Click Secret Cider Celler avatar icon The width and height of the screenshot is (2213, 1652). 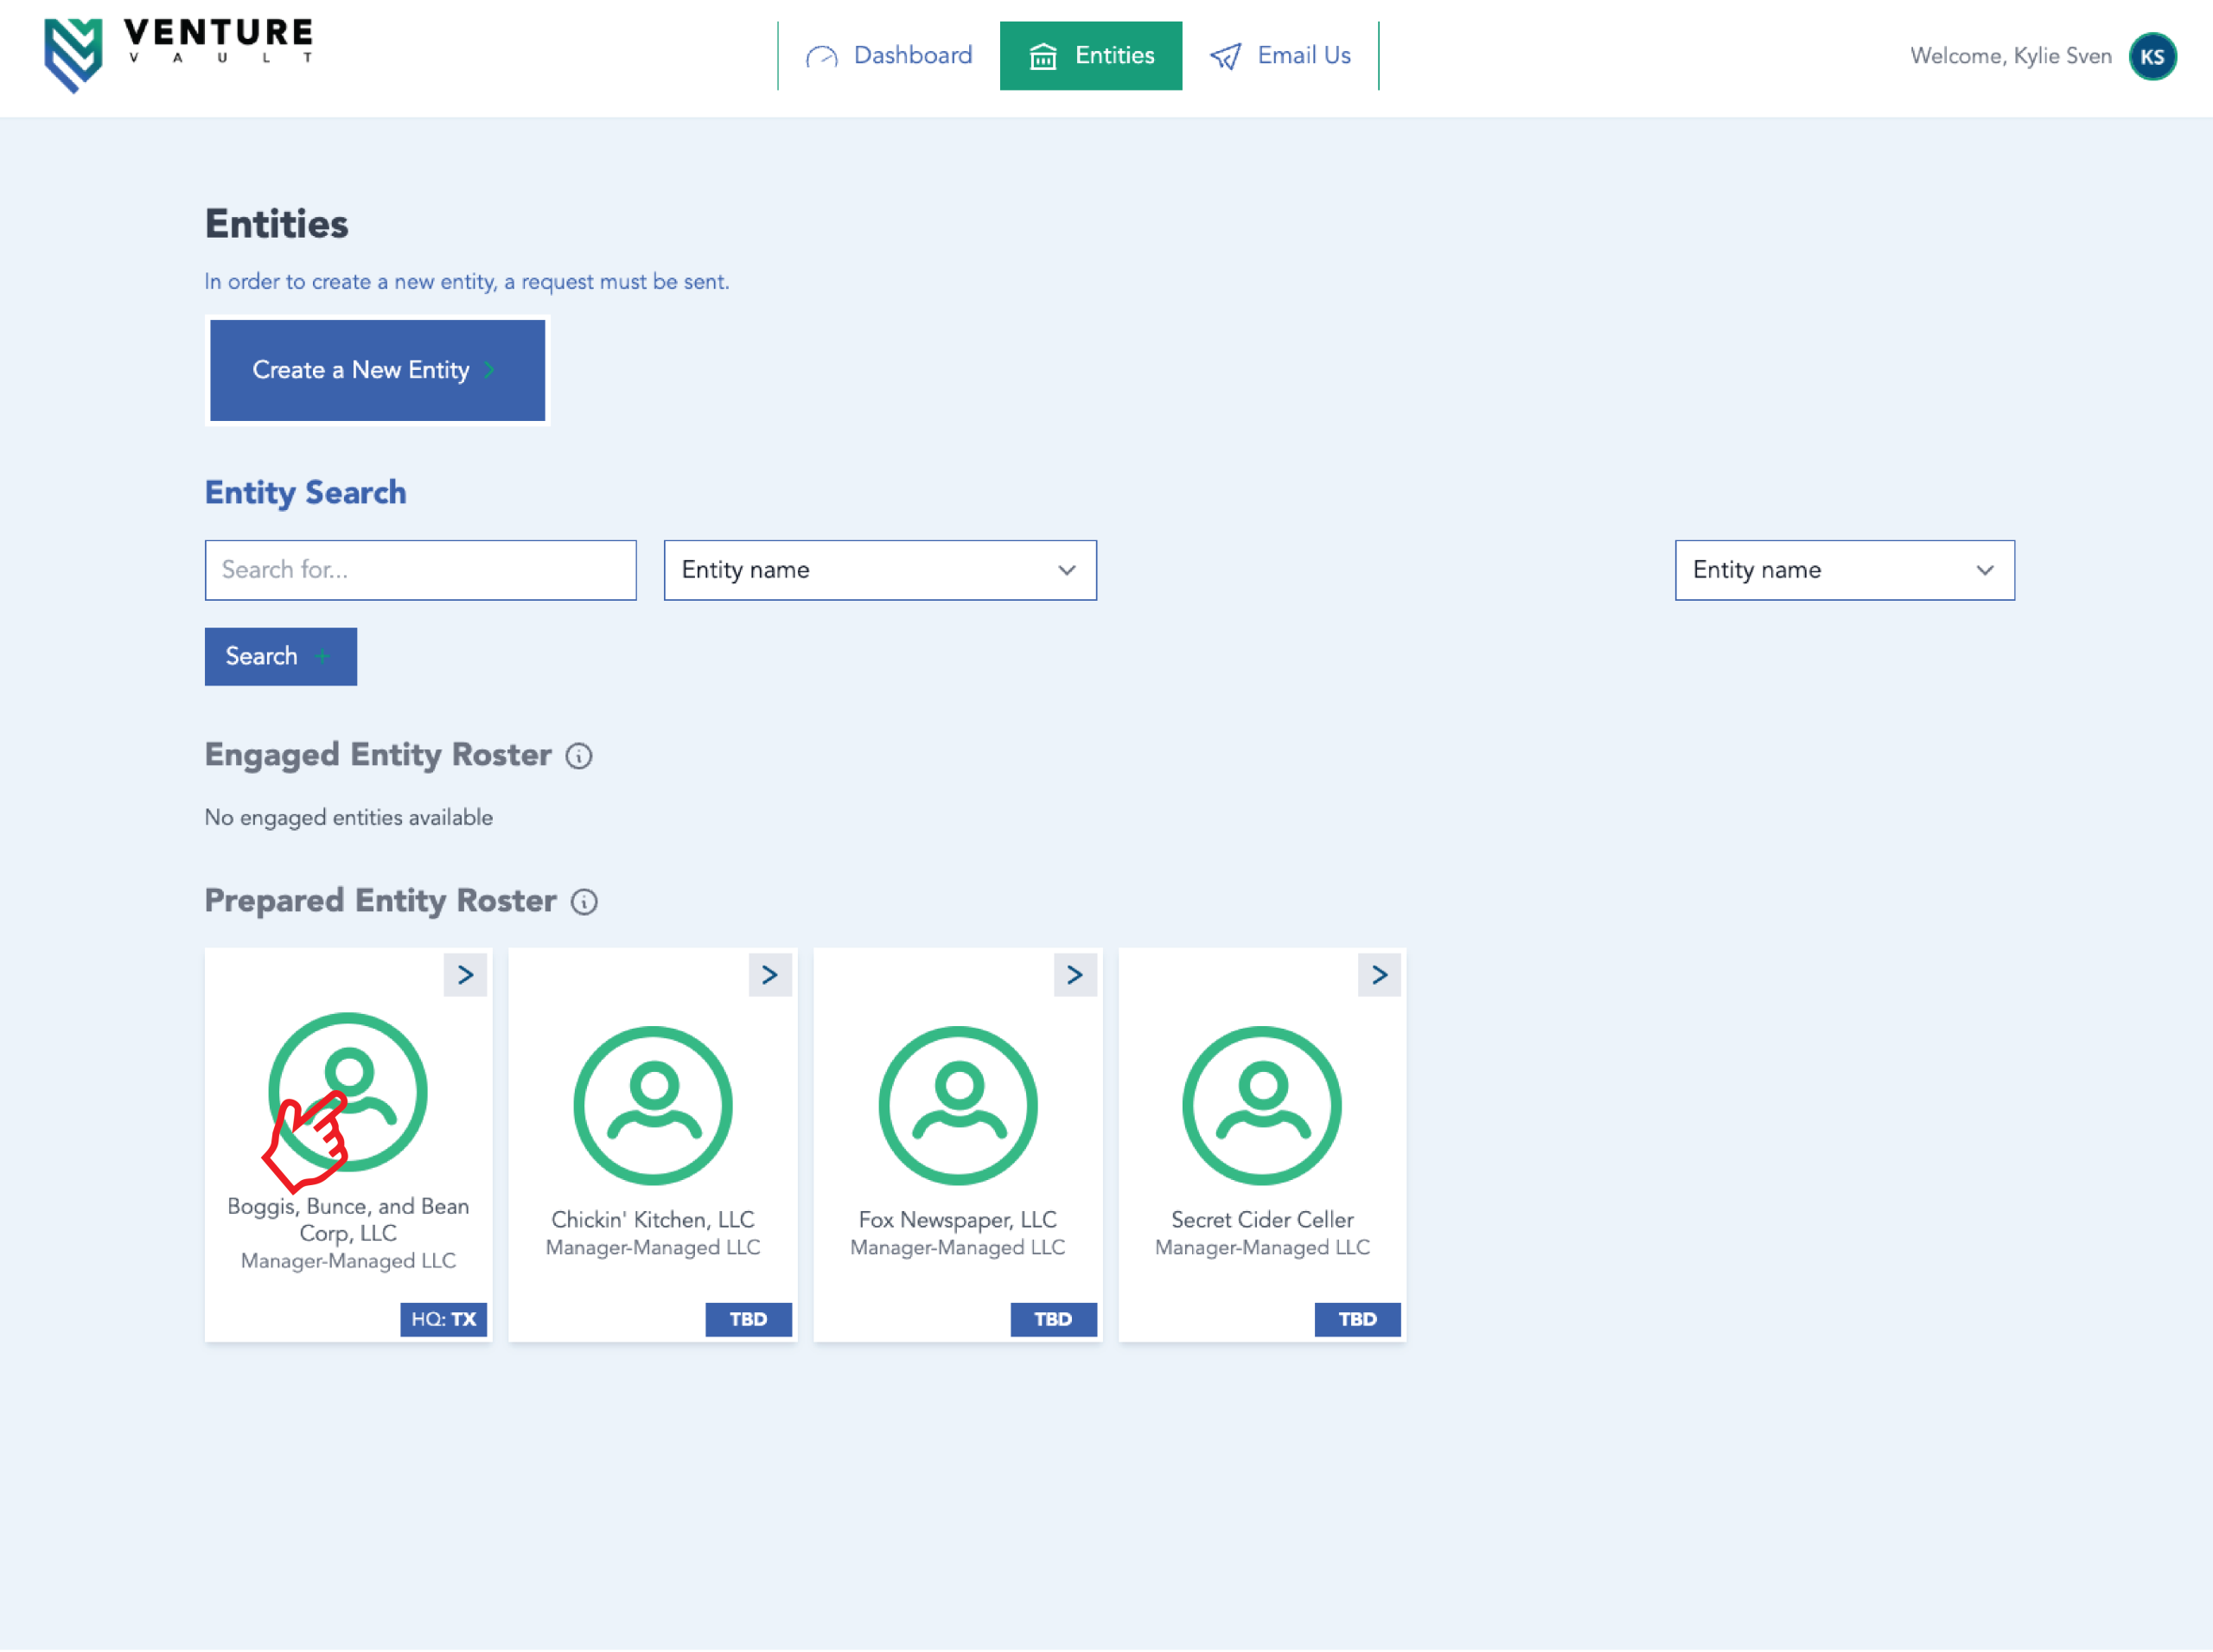tap(1262, 1105)
